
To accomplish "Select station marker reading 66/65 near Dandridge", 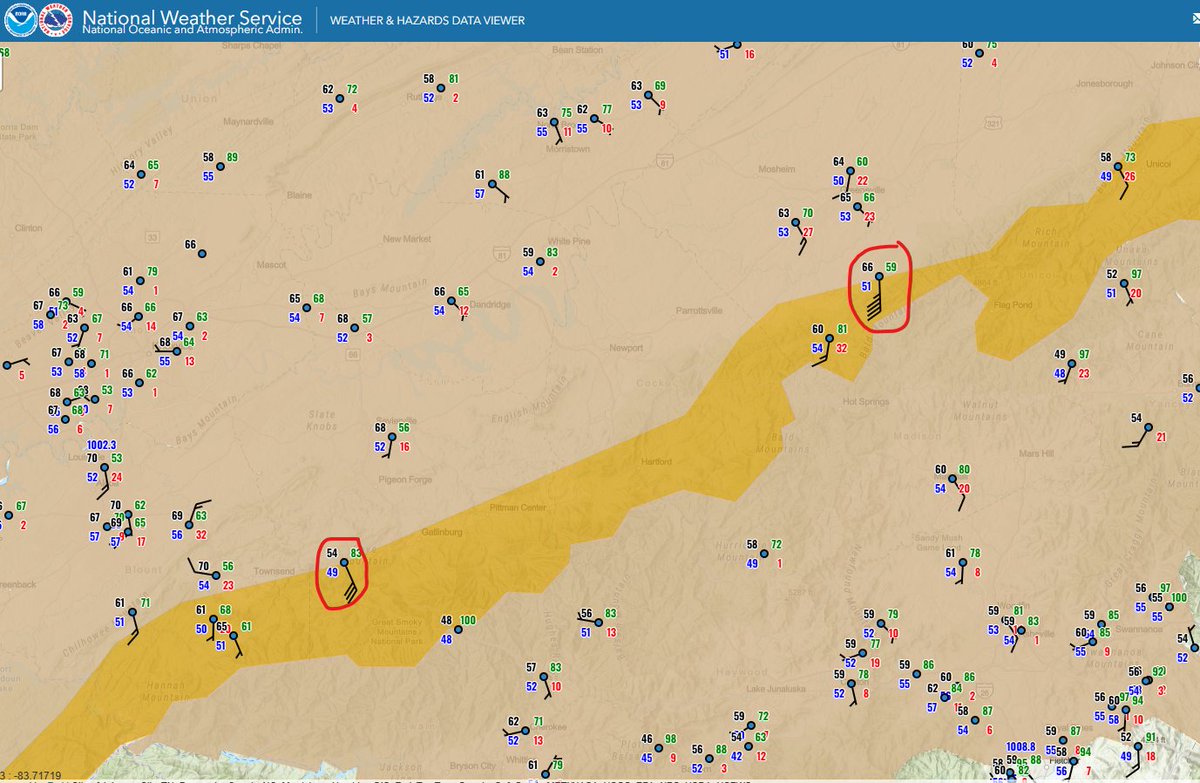I will pos(451,301).
